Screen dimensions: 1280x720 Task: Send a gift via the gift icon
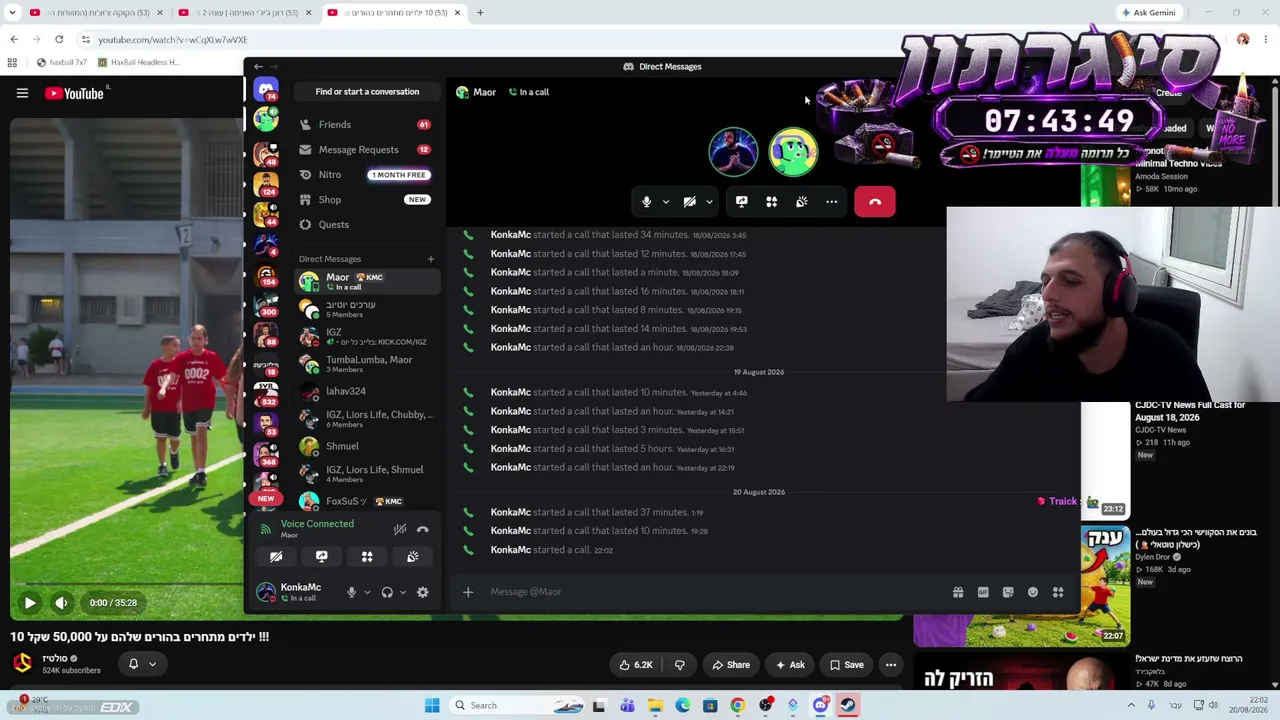tap(958, 592)
